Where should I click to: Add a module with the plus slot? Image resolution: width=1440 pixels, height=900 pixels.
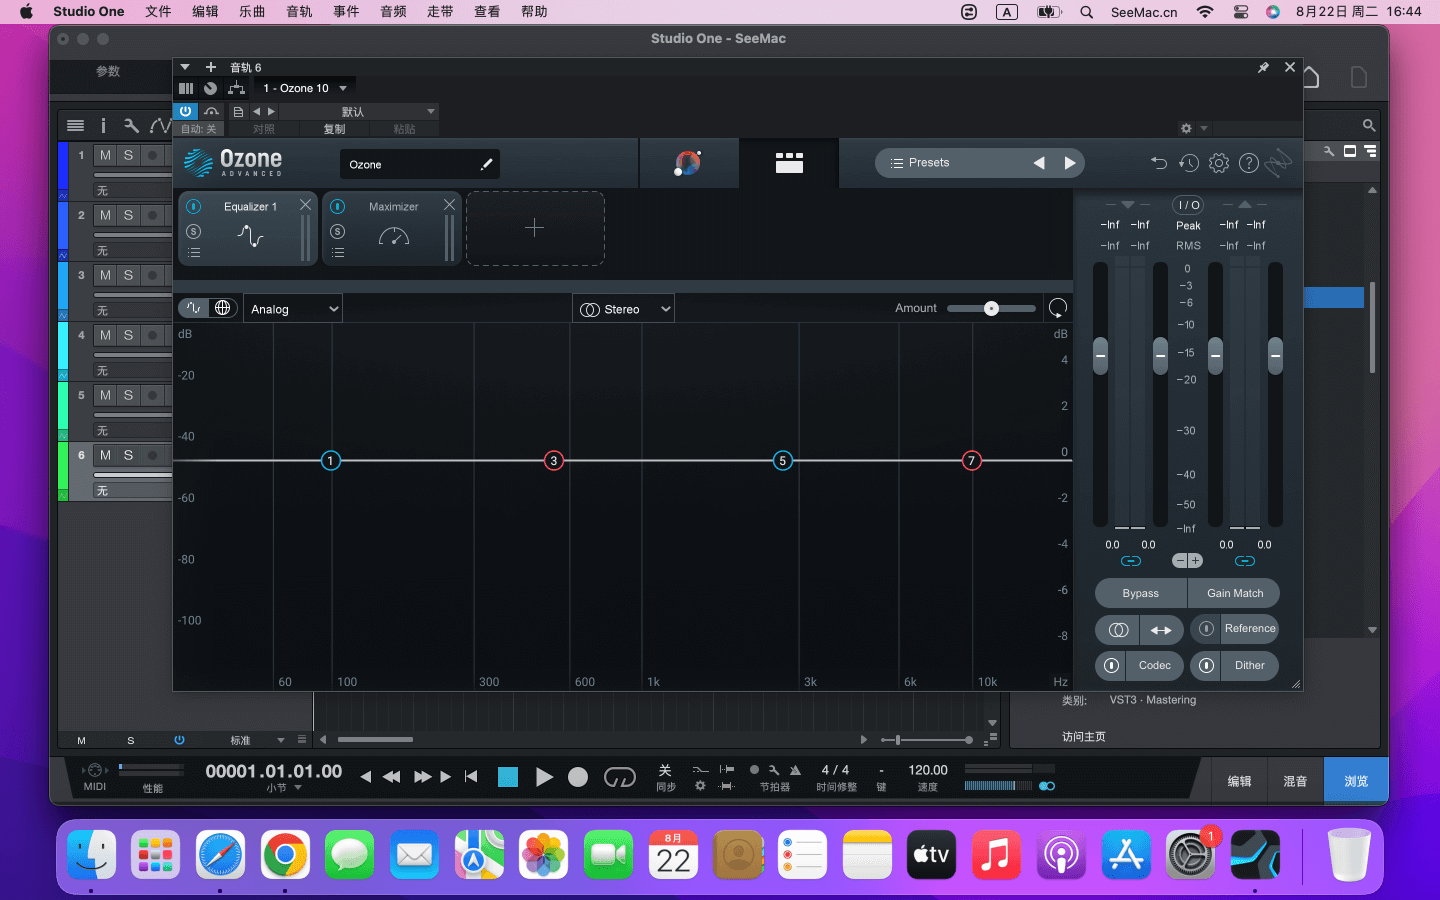click(x=535, y=229)
